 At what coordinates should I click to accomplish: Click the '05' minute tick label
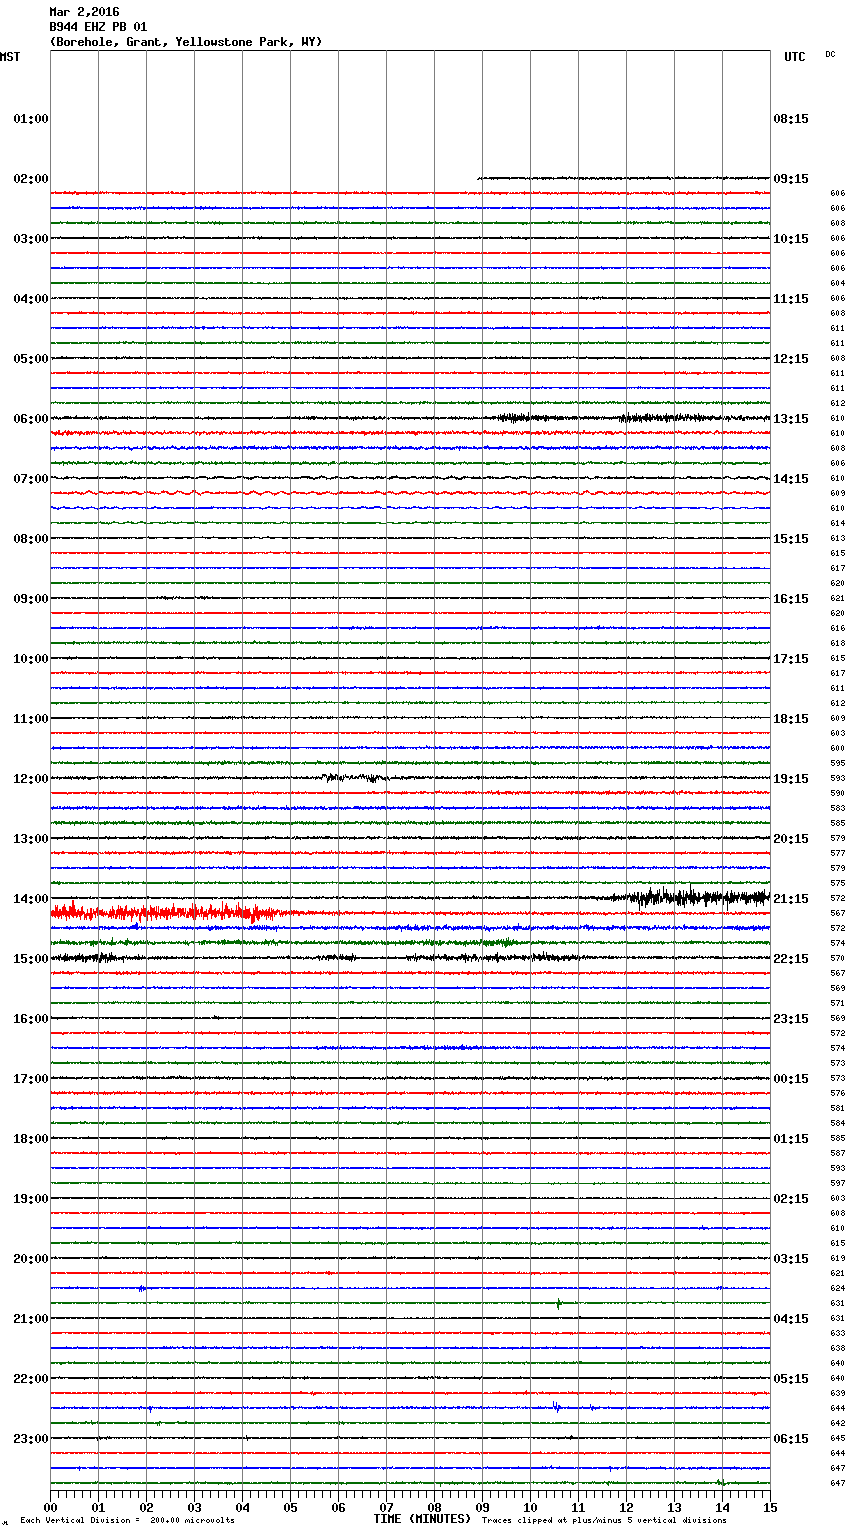pos(290,1507)
